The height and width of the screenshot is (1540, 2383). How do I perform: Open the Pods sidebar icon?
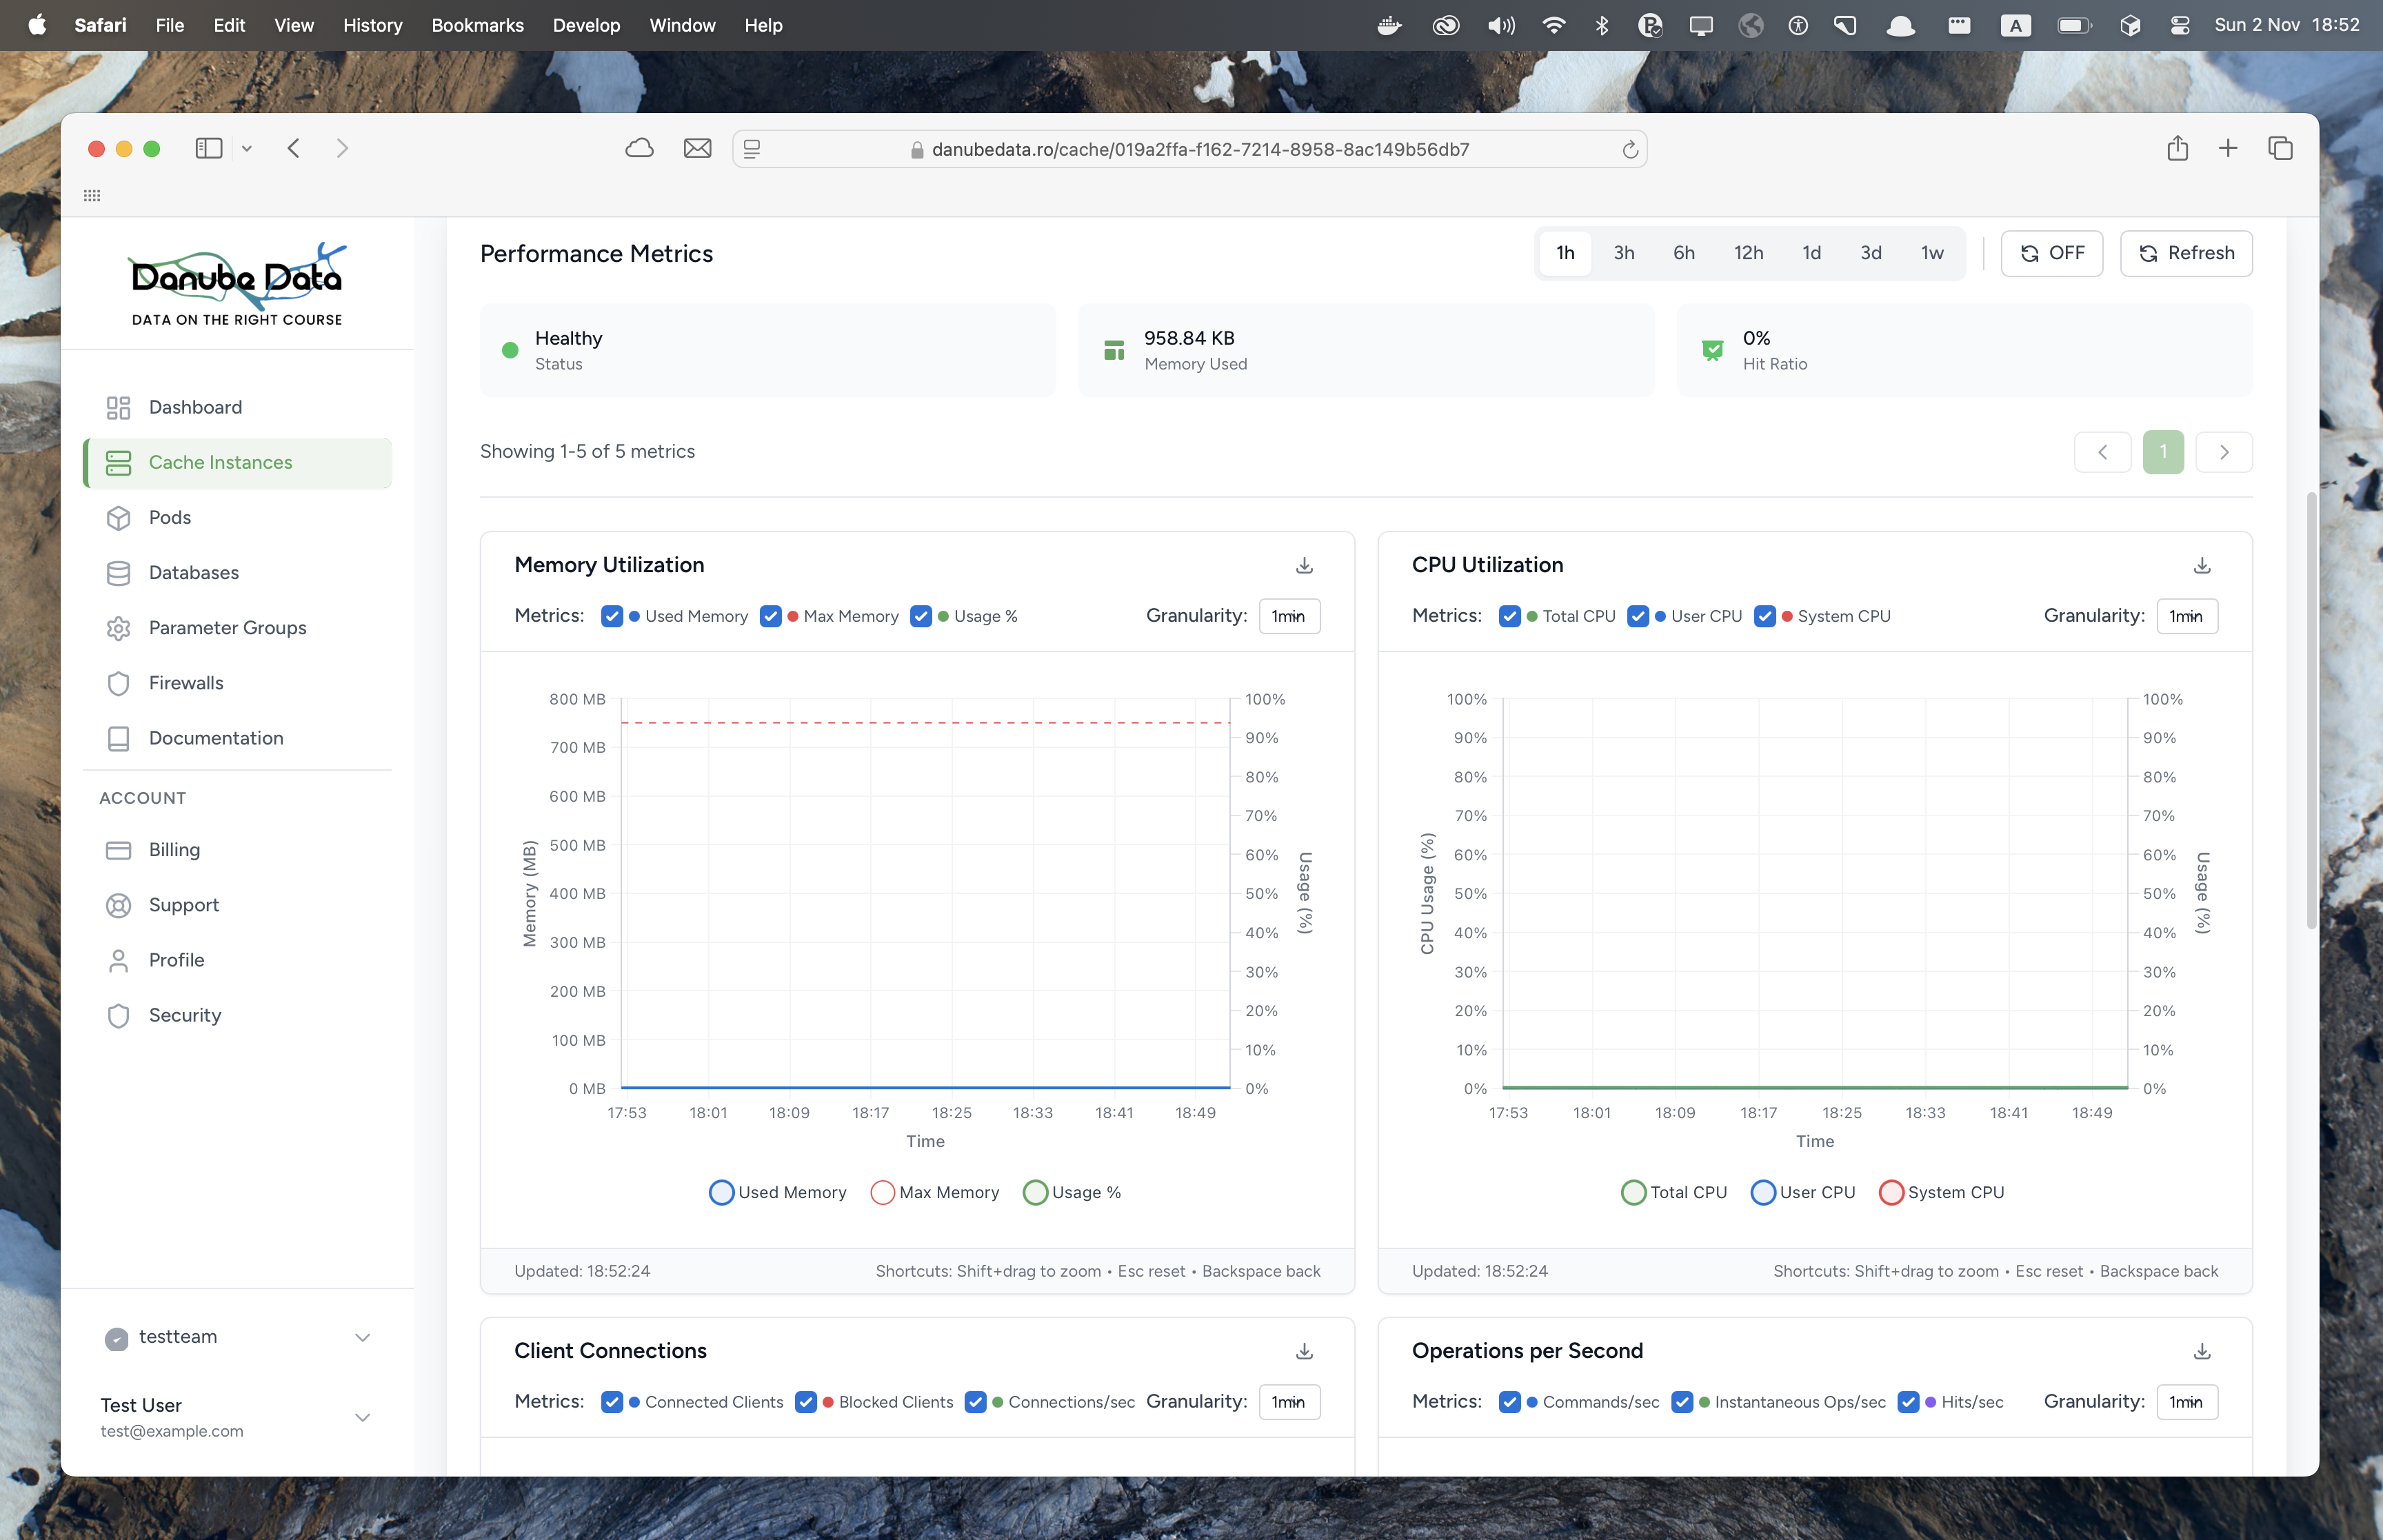119,518
